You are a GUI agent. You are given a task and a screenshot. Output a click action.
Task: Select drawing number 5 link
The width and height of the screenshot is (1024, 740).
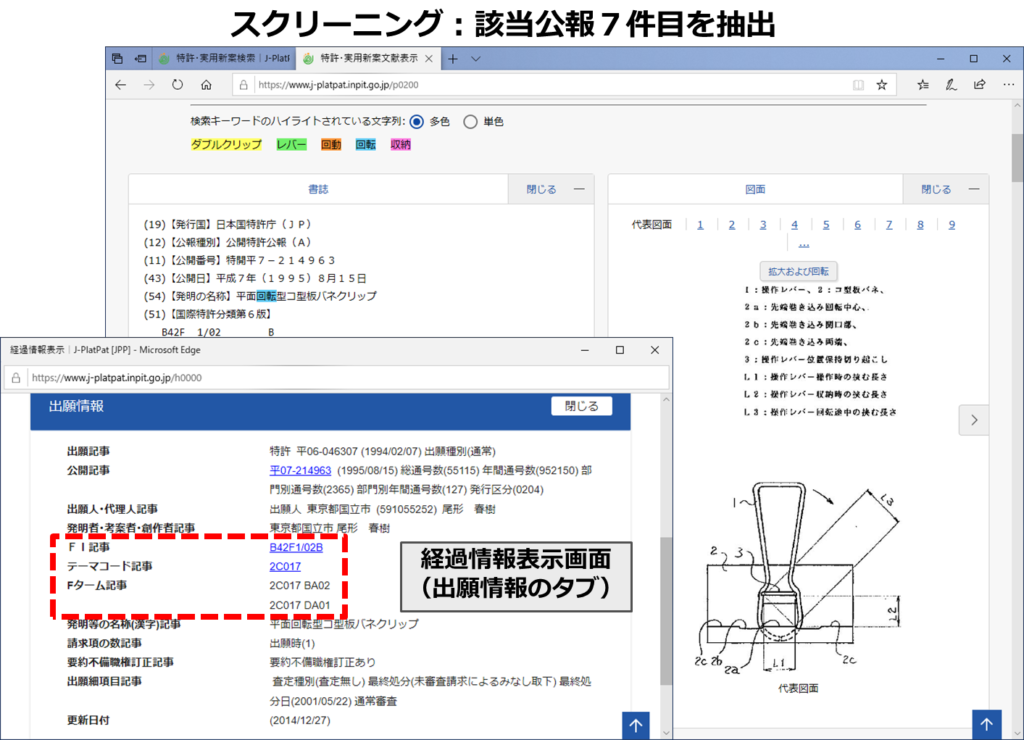[826, 224]
